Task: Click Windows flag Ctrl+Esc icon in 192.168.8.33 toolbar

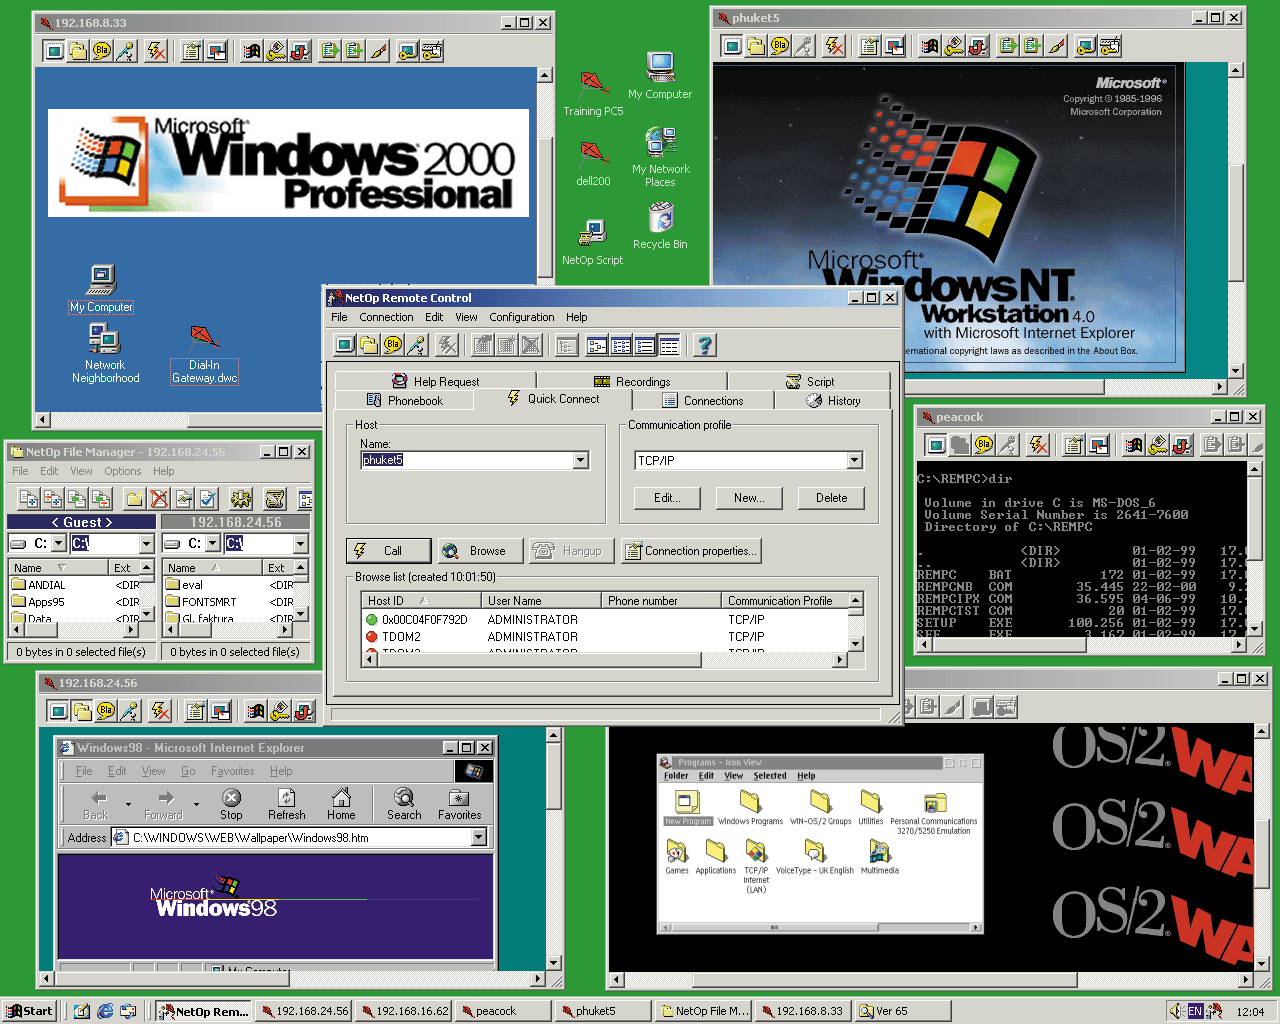Action: point(252,51)
